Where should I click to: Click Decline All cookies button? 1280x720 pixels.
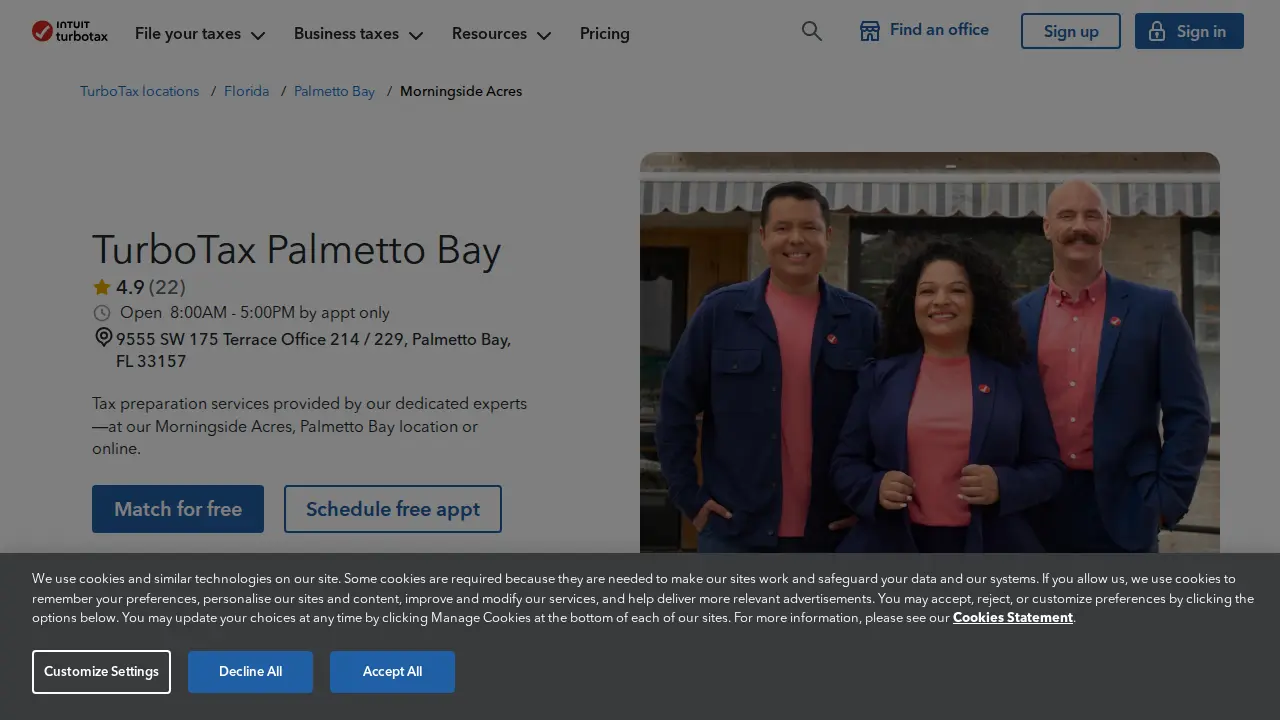pyautogui.click(x=250, y=672)
